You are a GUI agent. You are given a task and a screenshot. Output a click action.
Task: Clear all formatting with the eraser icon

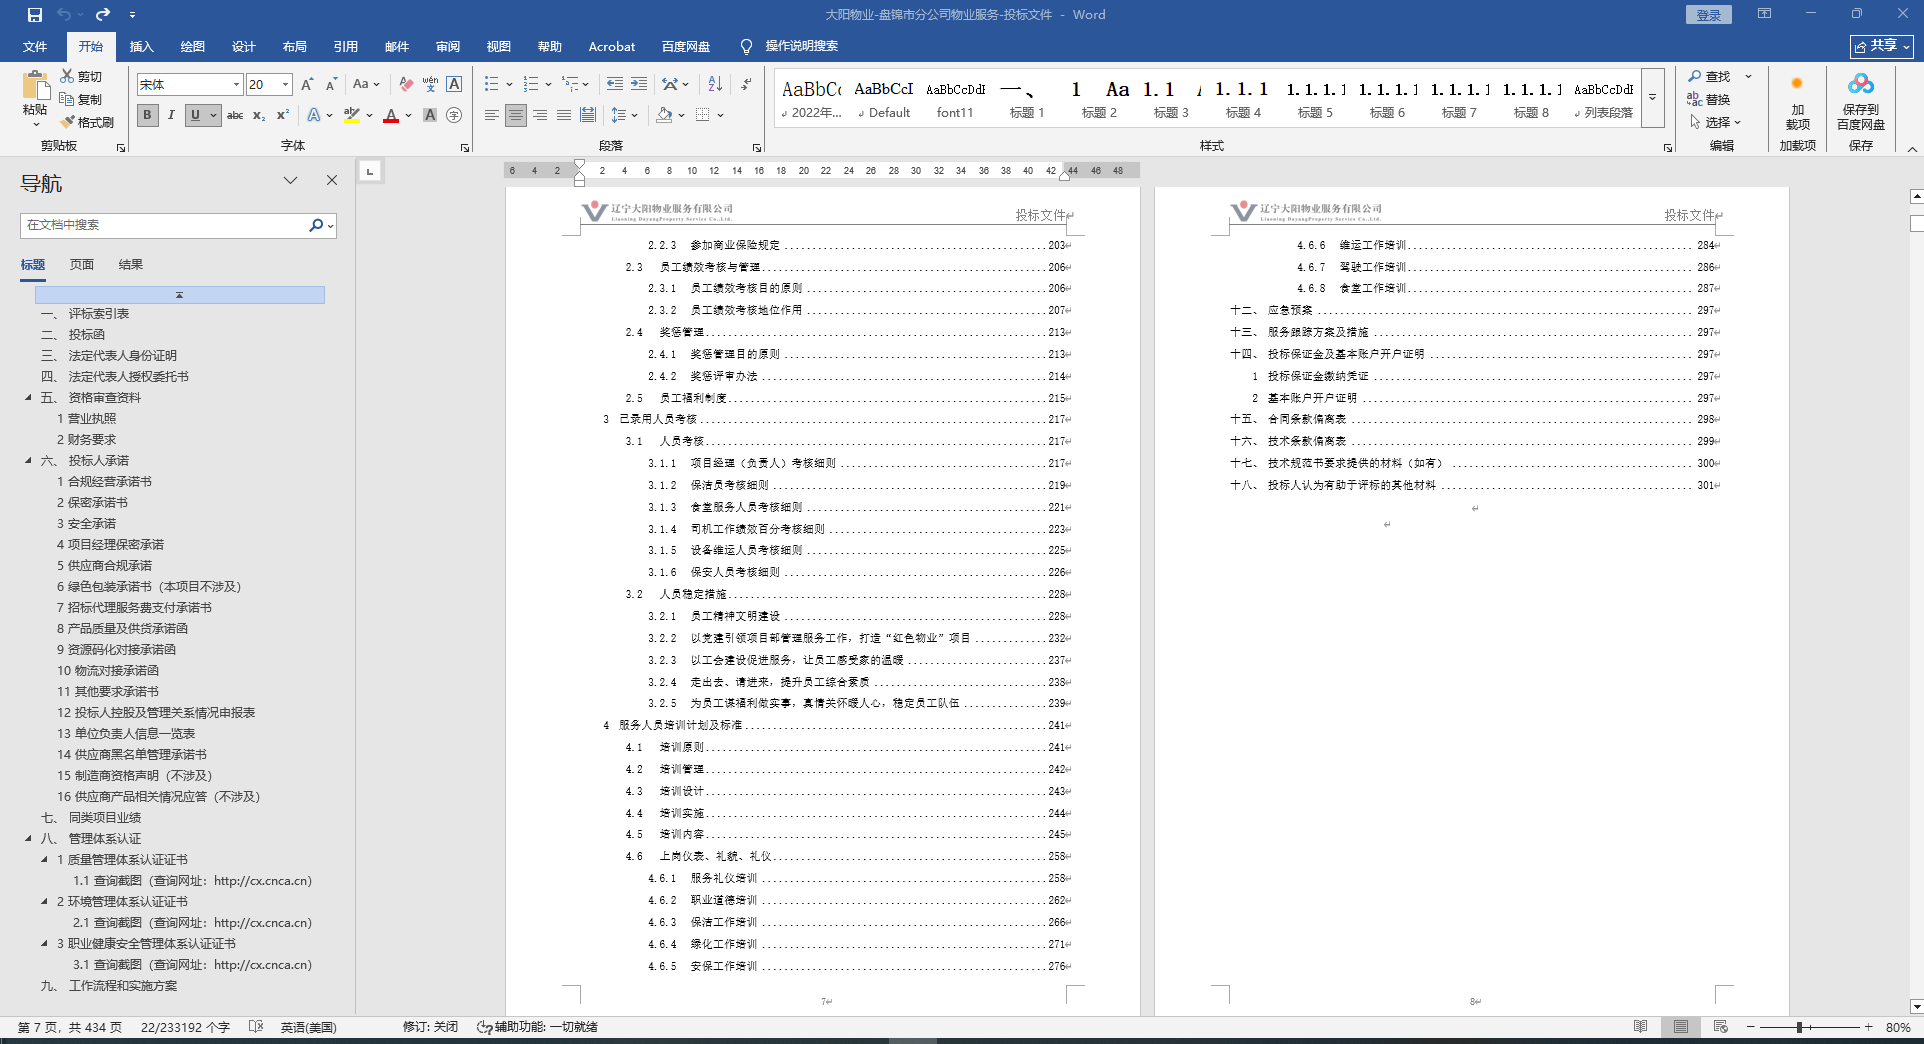[406, 85]
